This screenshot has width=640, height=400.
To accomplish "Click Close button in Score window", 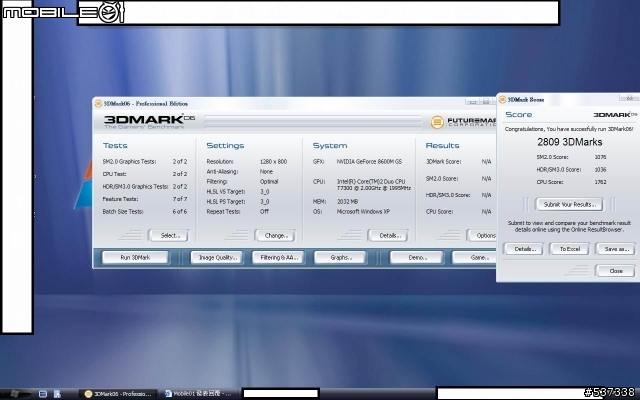I will [616, 271].
